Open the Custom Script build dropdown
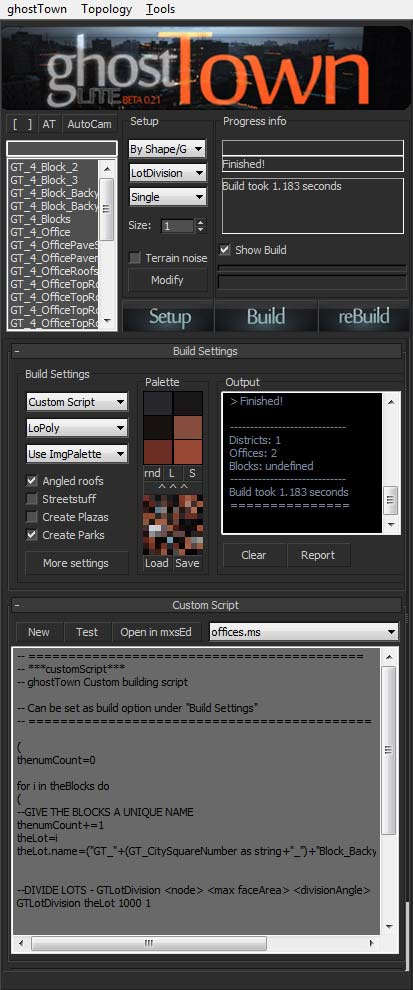Screen dimensions: 413x990 [77, 402]
